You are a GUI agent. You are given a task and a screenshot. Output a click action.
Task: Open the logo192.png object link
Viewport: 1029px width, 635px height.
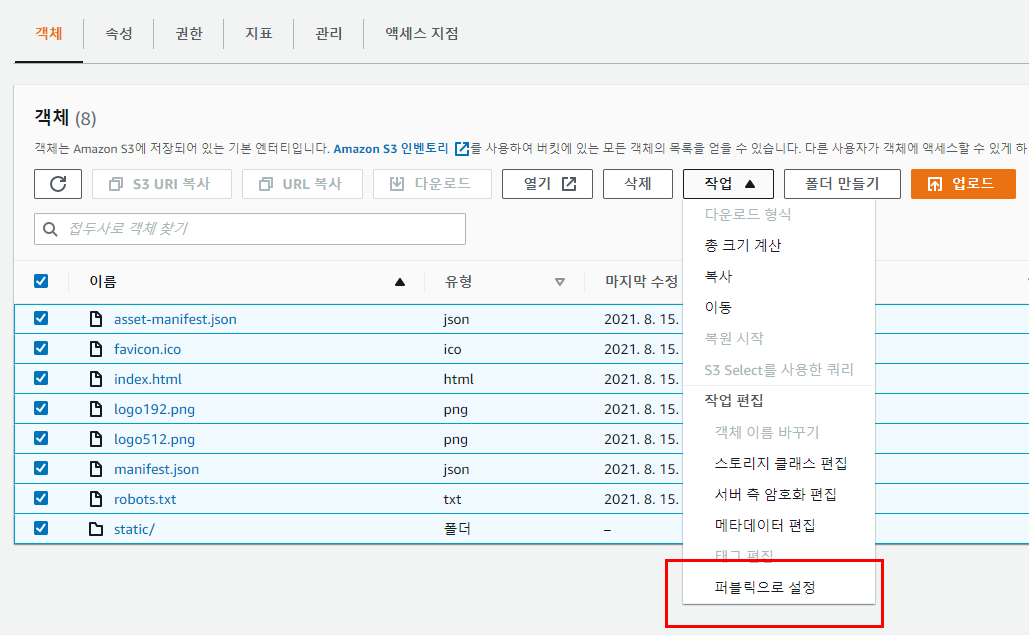click(x=154, y=410)
